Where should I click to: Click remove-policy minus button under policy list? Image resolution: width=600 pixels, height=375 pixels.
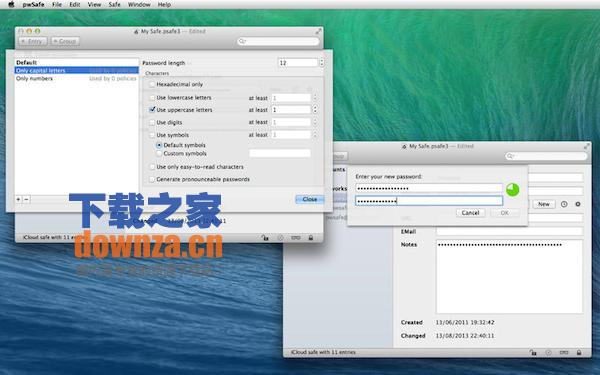(26, 199)
